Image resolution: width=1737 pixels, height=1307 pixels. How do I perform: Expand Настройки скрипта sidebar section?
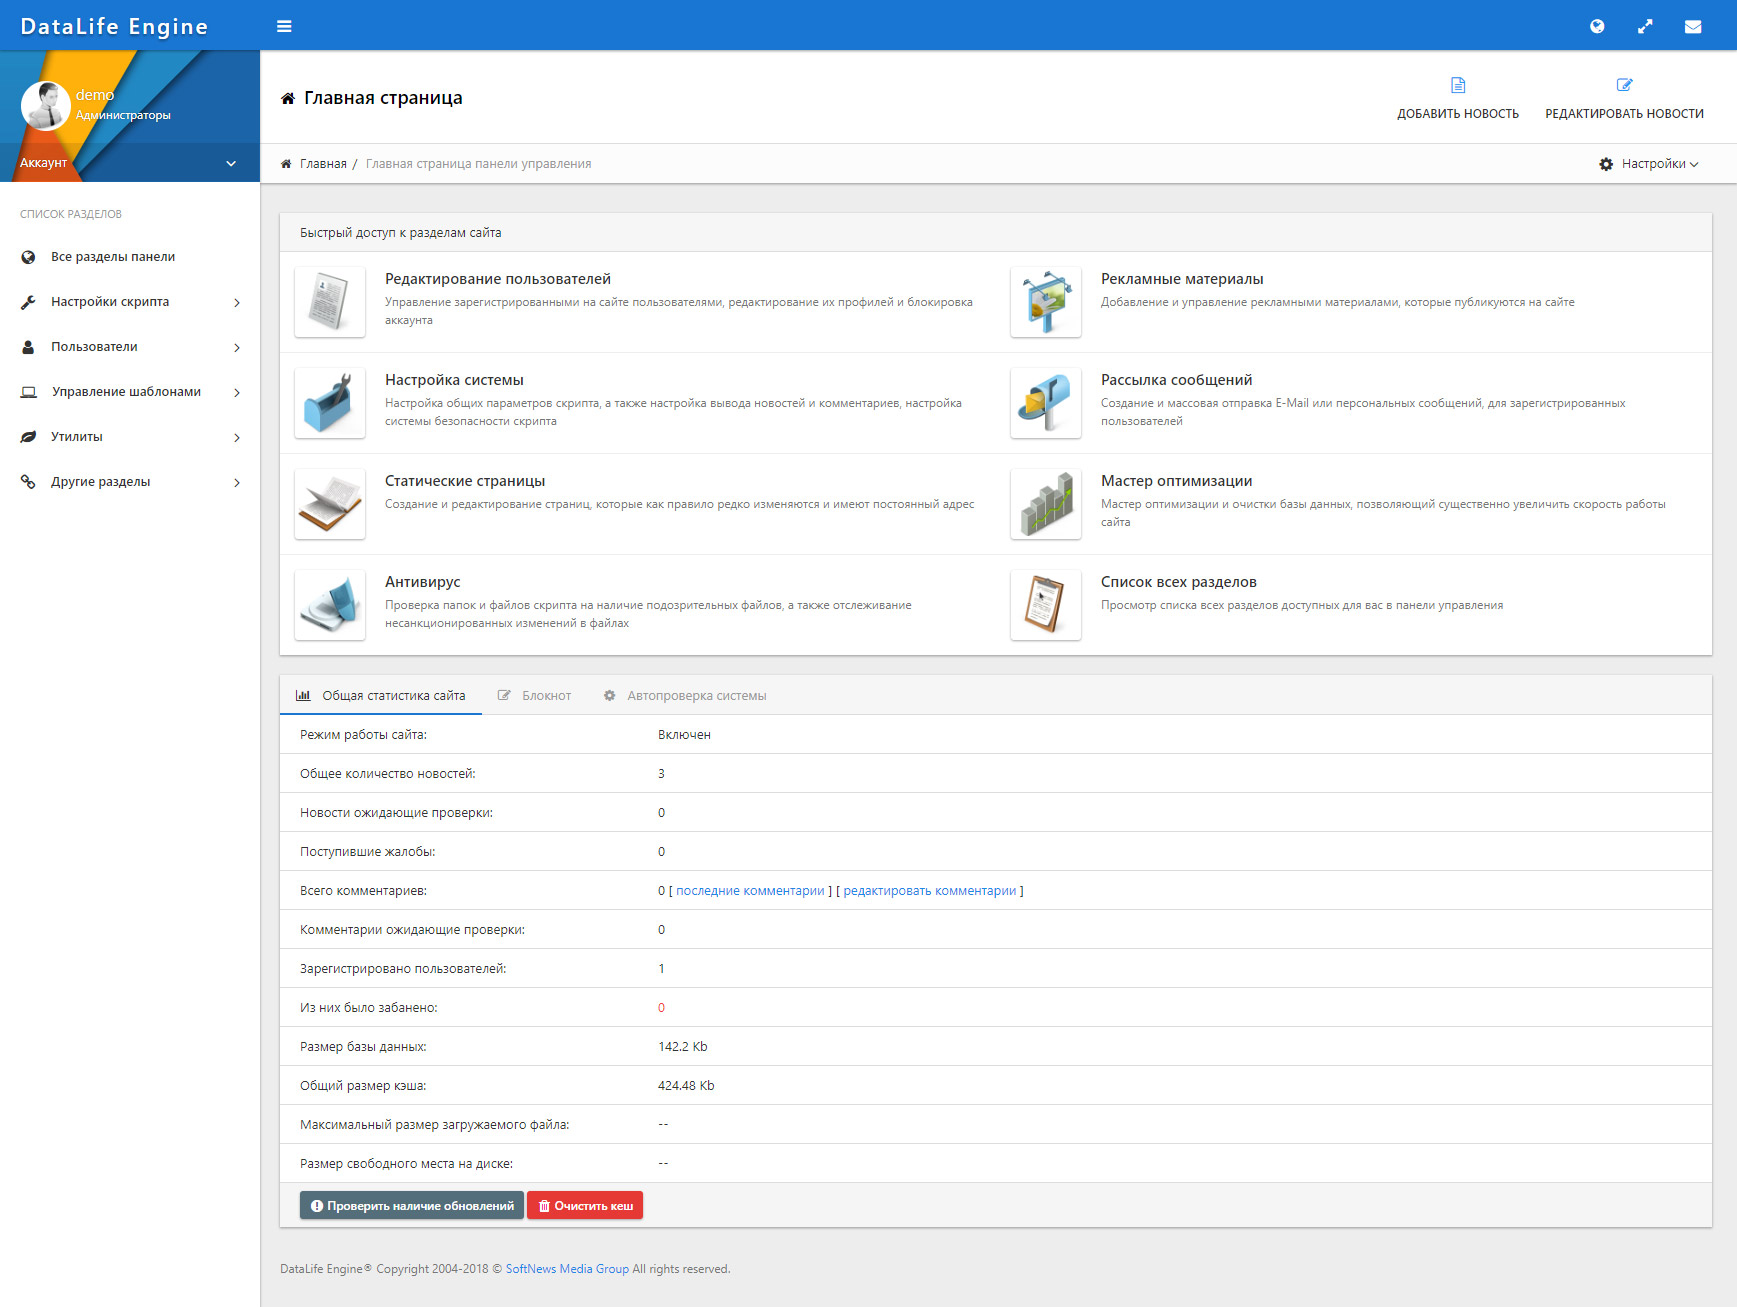130,302
